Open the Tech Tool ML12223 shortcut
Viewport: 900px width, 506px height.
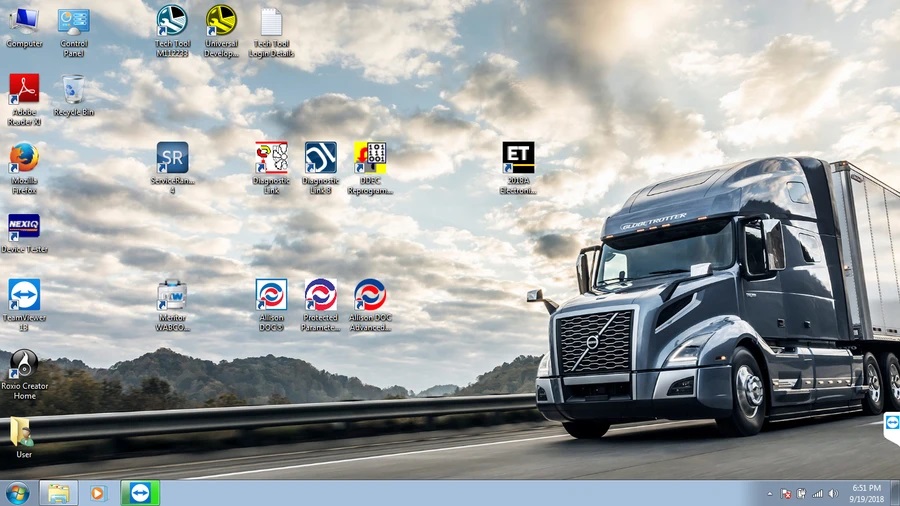pos(171,21)
